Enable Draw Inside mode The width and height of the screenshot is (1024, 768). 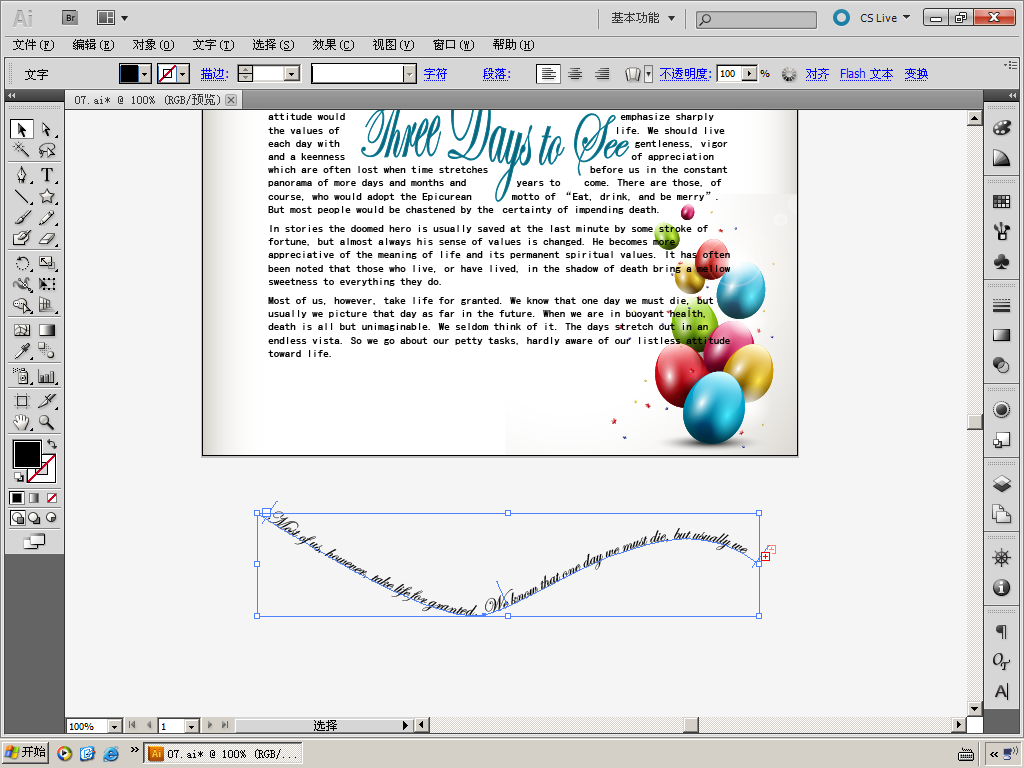pyautogui.click(x=51, y=518)
